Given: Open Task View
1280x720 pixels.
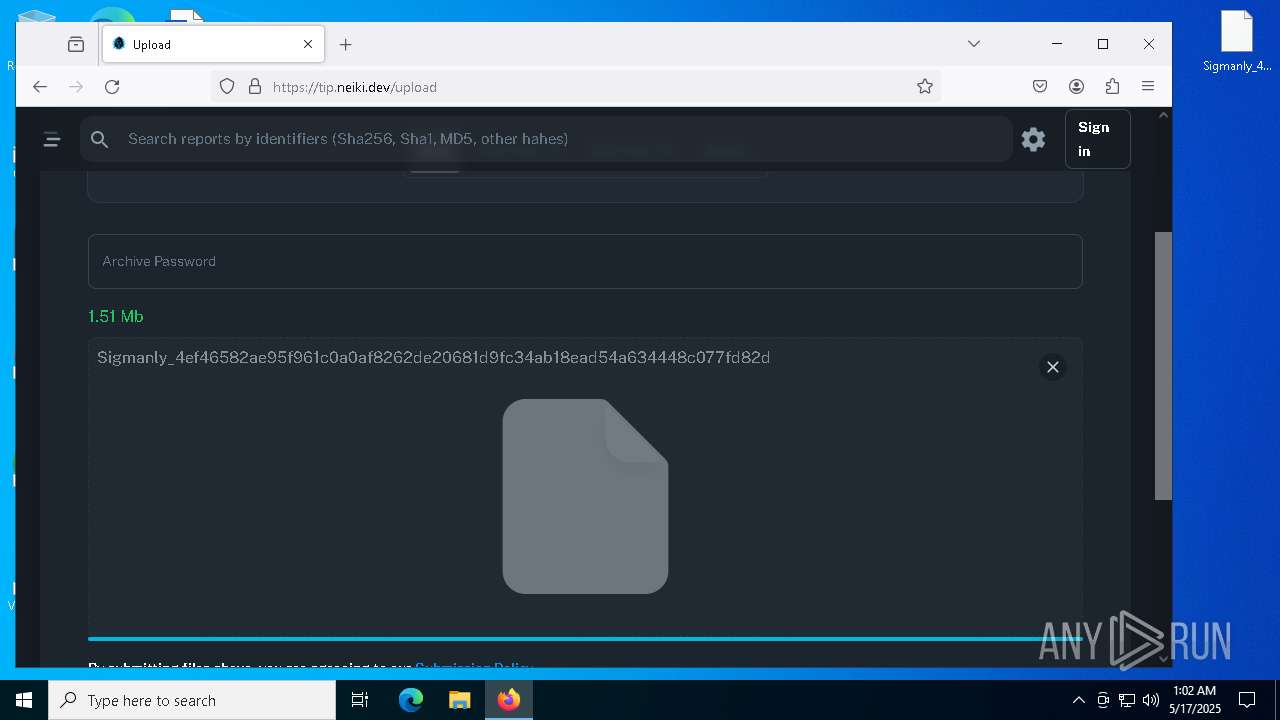Looking at the screenshot, I should point(360,700).
